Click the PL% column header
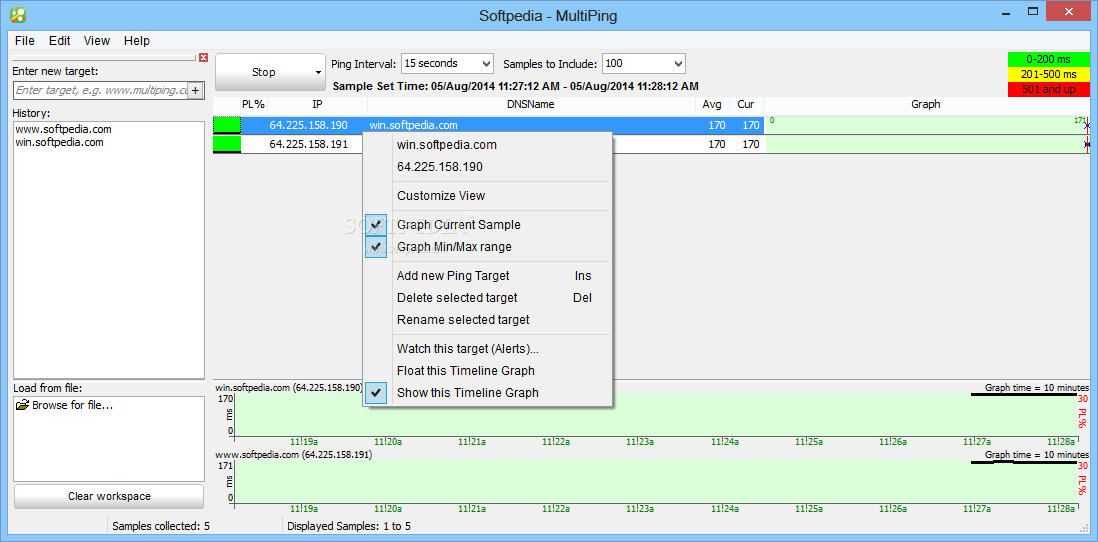Image resolution: width=1098 pixels, height=542 pixels. click(x=253, y=104)
